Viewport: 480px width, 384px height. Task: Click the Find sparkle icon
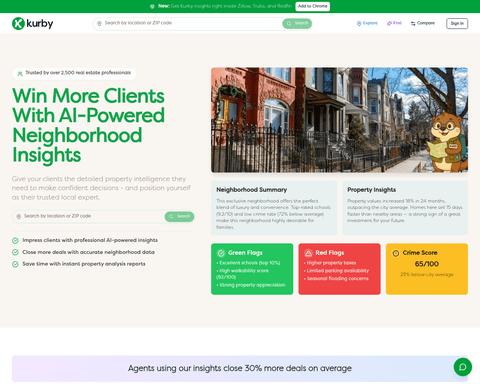coord(389,23)
